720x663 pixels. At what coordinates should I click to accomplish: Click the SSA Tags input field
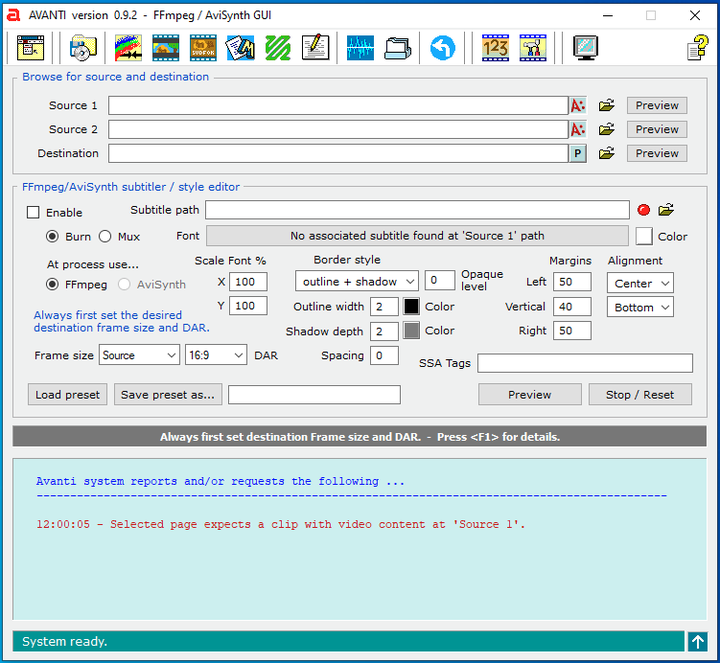pyautogui.click(x=584, y=363)
